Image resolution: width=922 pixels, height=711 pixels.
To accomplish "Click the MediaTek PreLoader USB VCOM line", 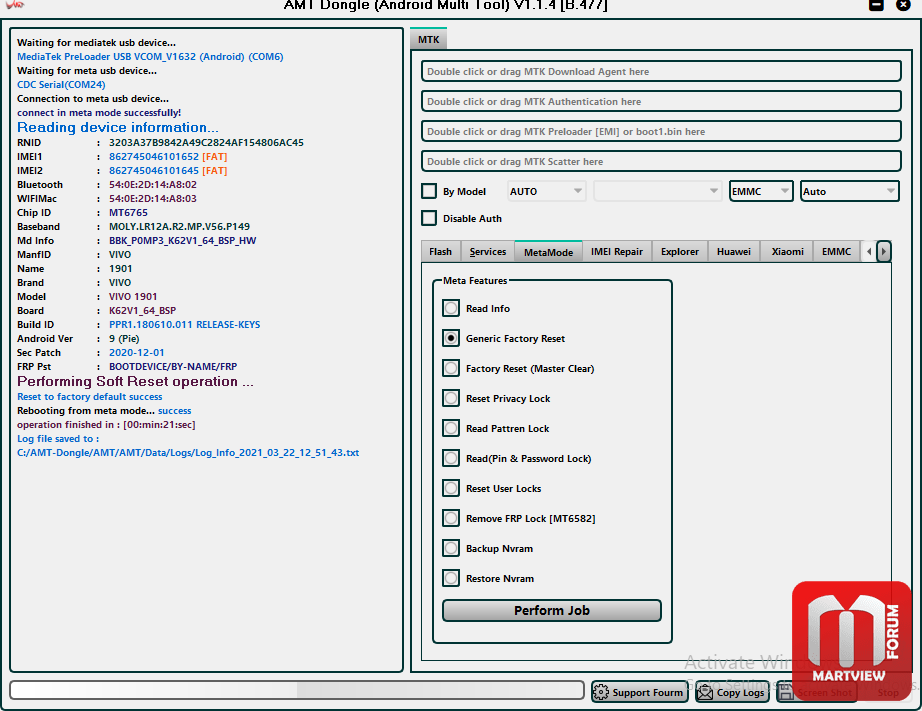I will pos(150,57).
